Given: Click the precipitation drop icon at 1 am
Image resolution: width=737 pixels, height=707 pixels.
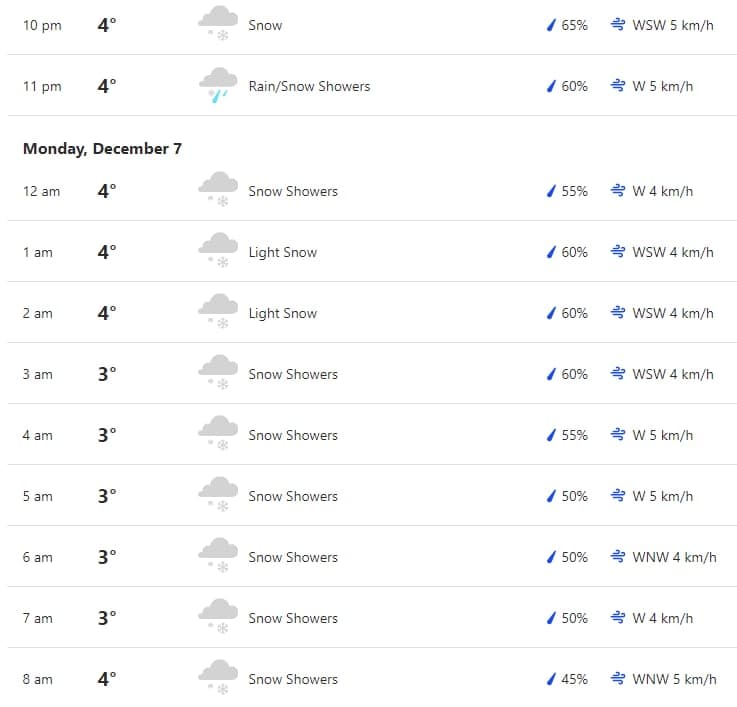Looking at the screenshot, I should click(551, 252).
